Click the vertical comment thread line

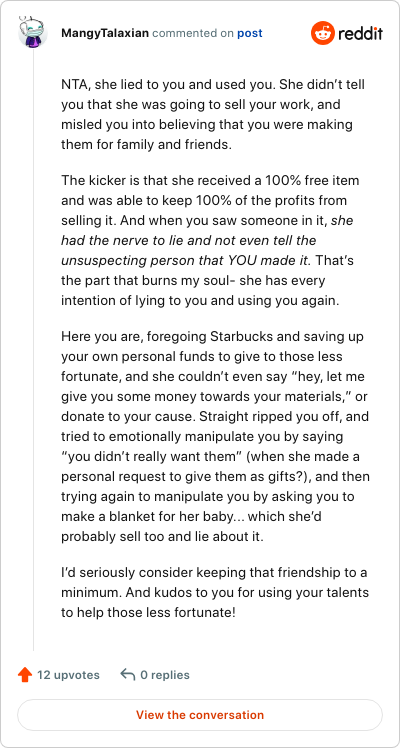(x=33, y=348)
